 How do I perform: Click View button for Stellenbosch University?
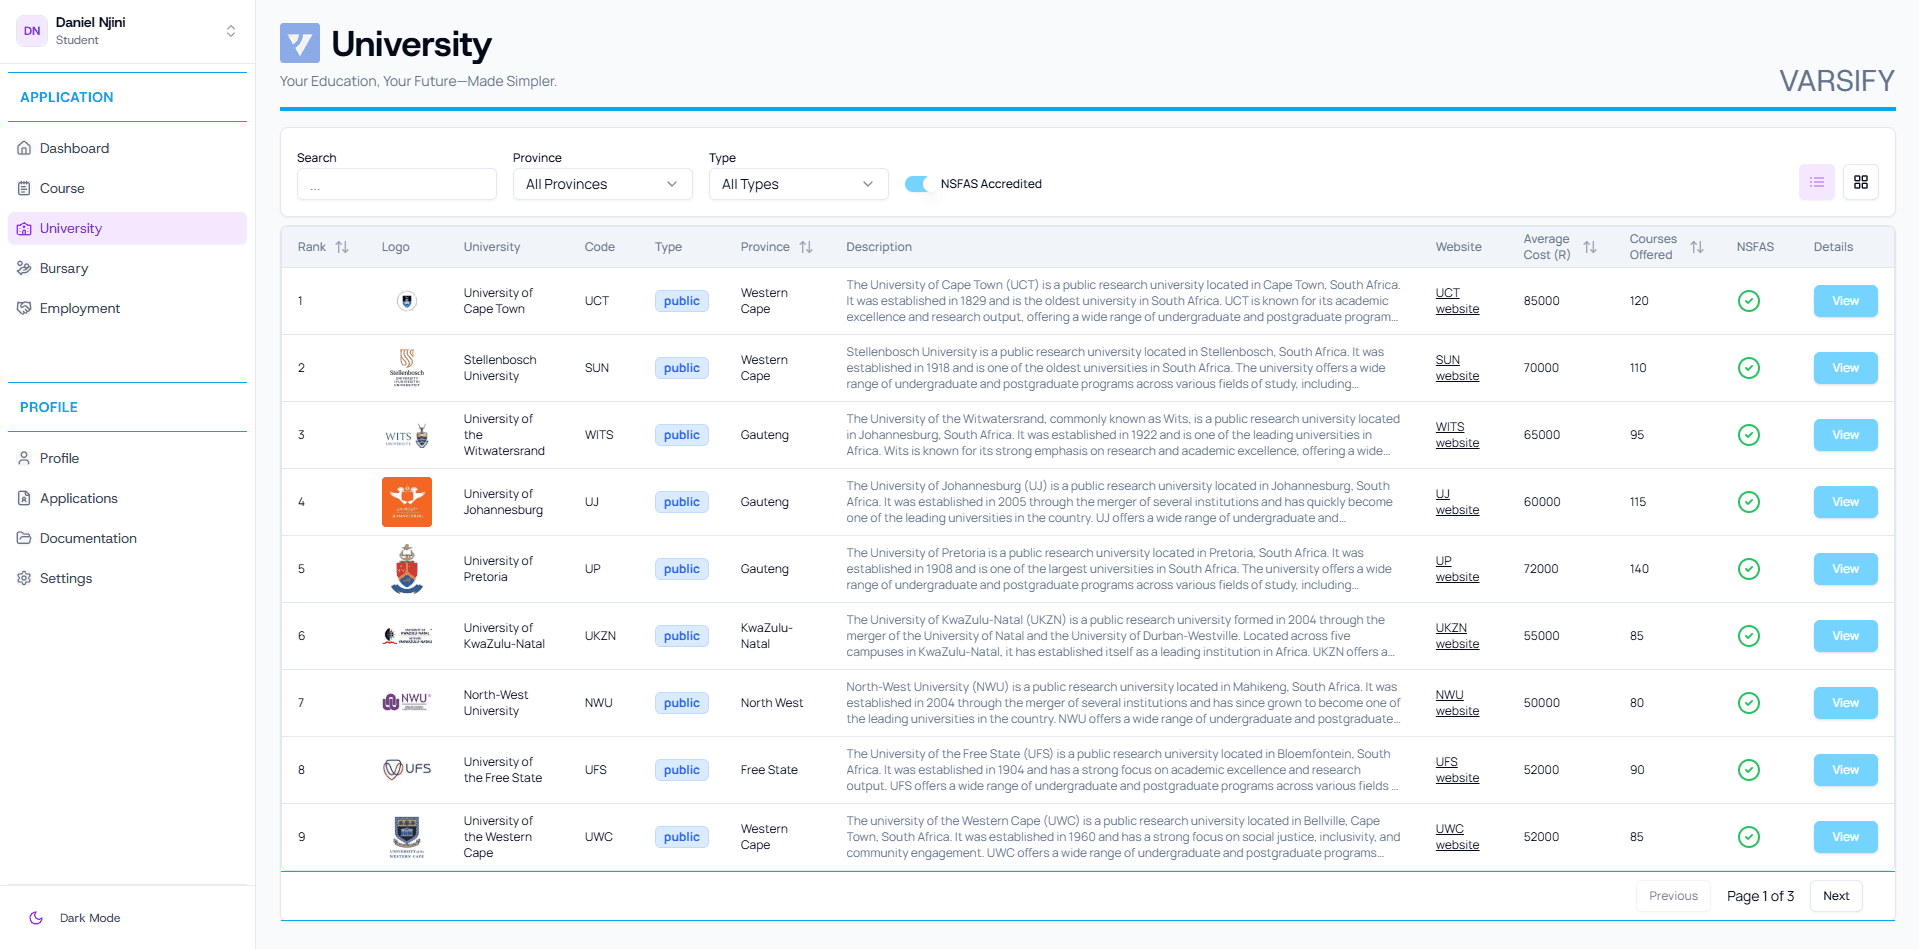(x=1845, y=368)
